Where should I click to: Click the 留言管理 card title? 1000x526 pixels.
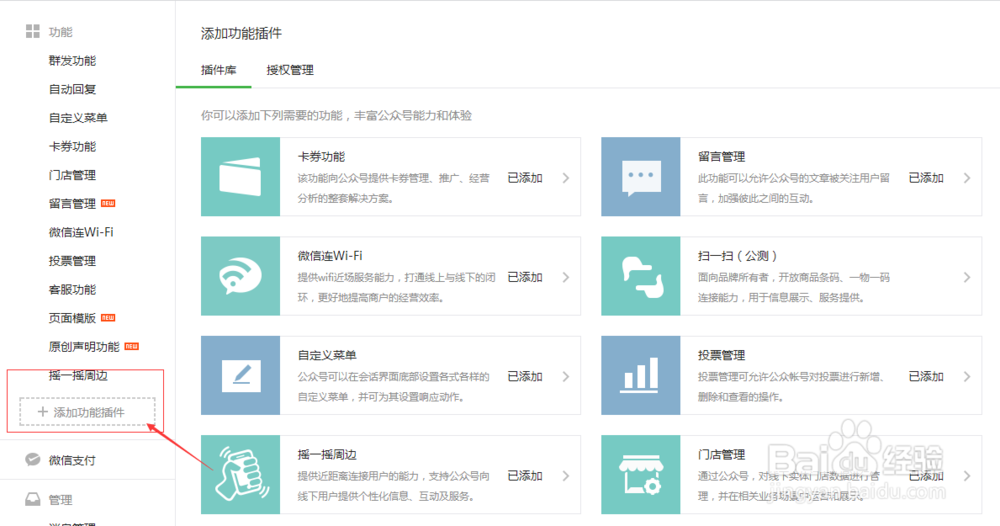click(721, 157)
